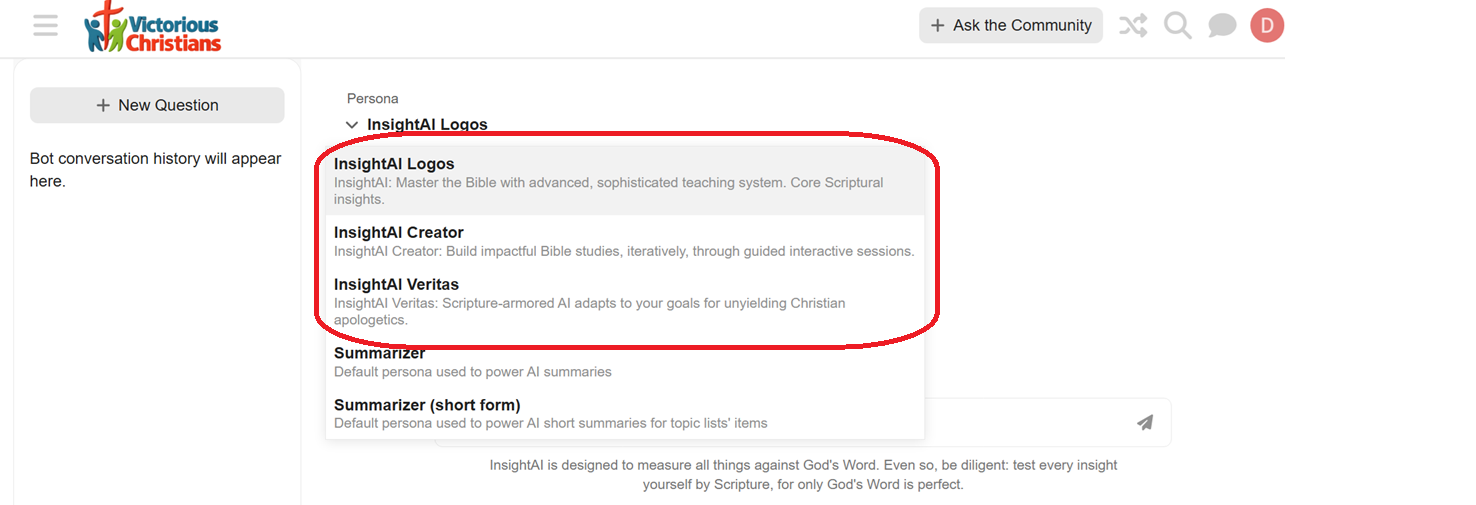Select the InsightAI Logos persona option

tap(625, 181)
